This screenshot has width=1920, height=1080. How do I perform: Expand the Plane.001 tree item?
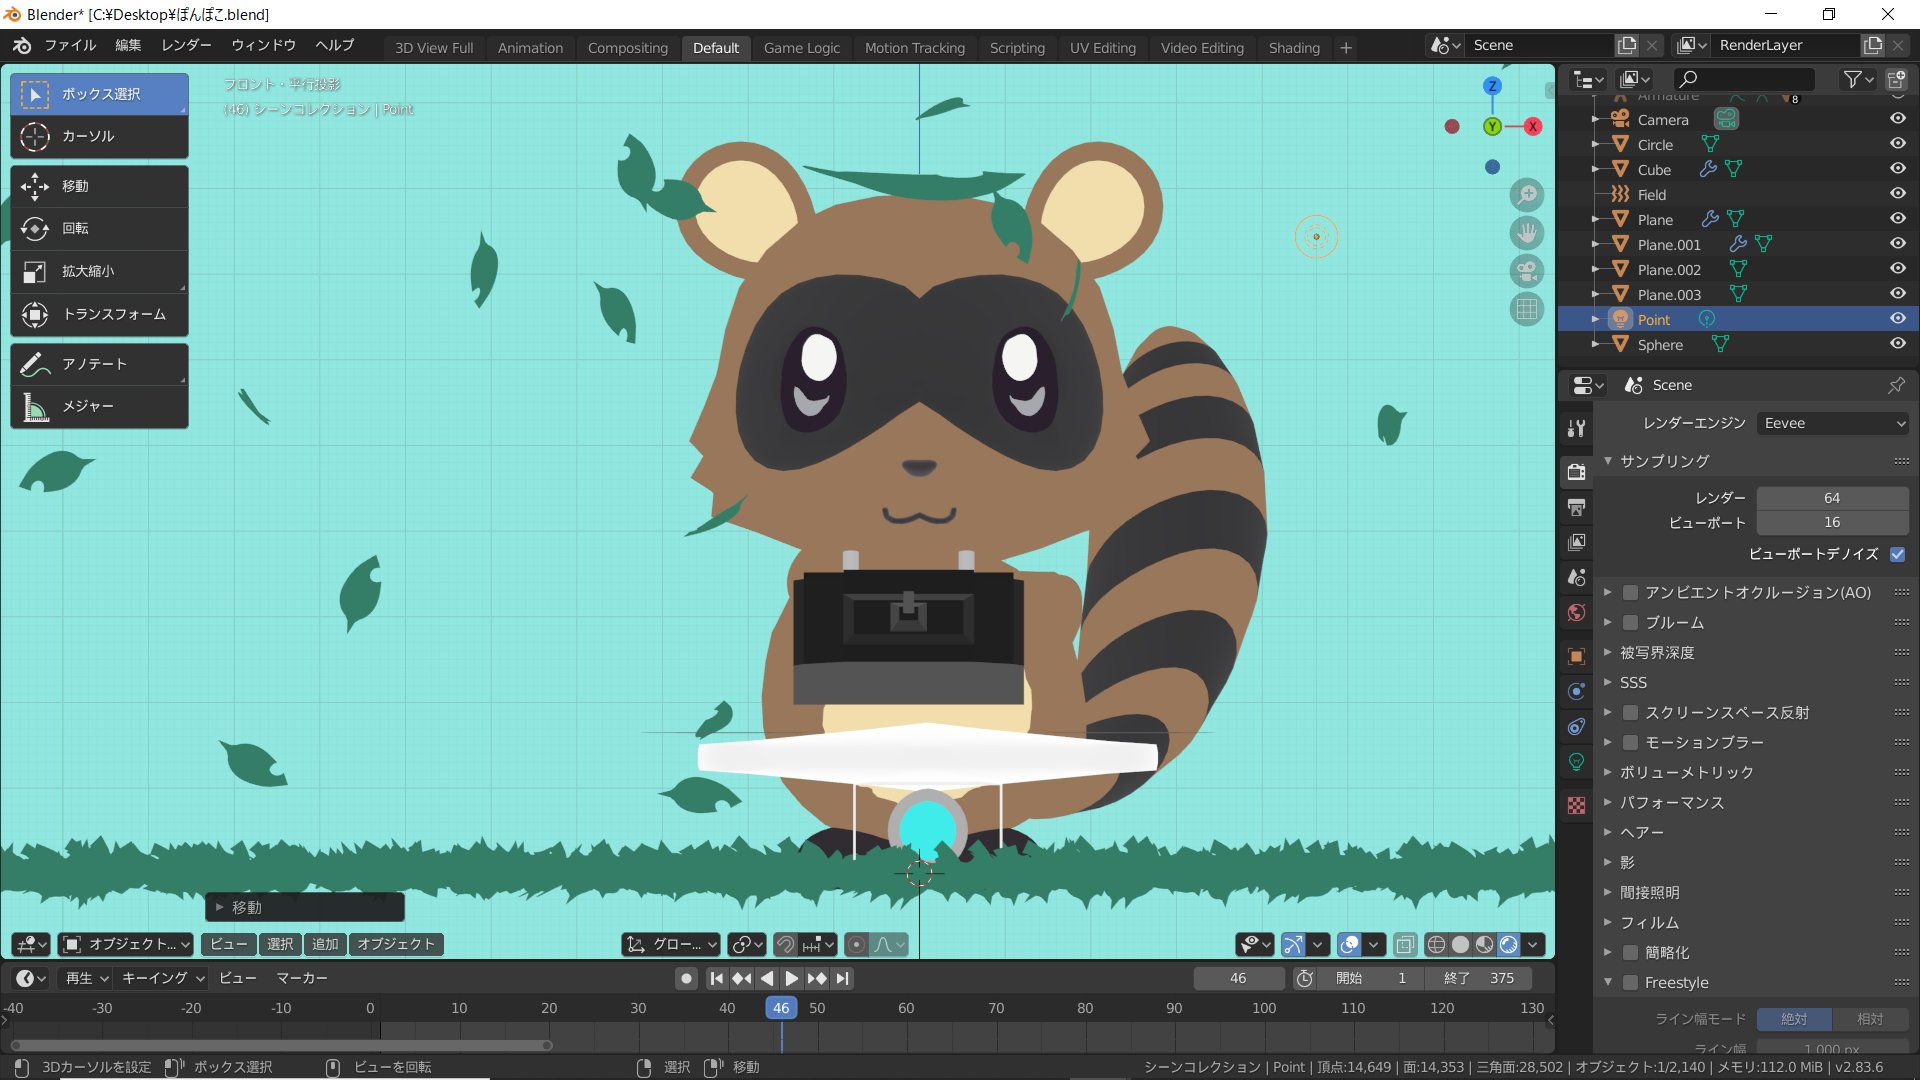1595,244
